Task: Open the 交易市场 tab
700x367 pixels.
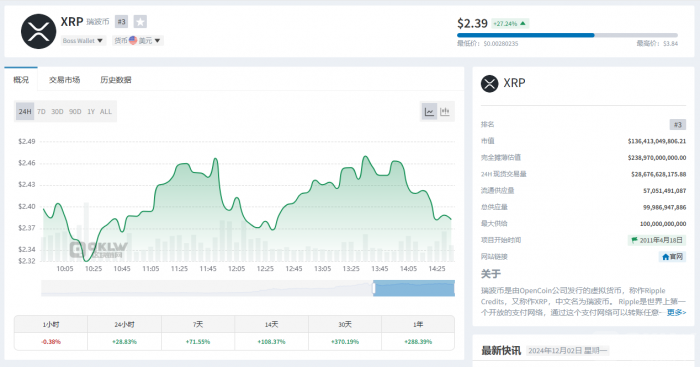Action: [64, 80]
